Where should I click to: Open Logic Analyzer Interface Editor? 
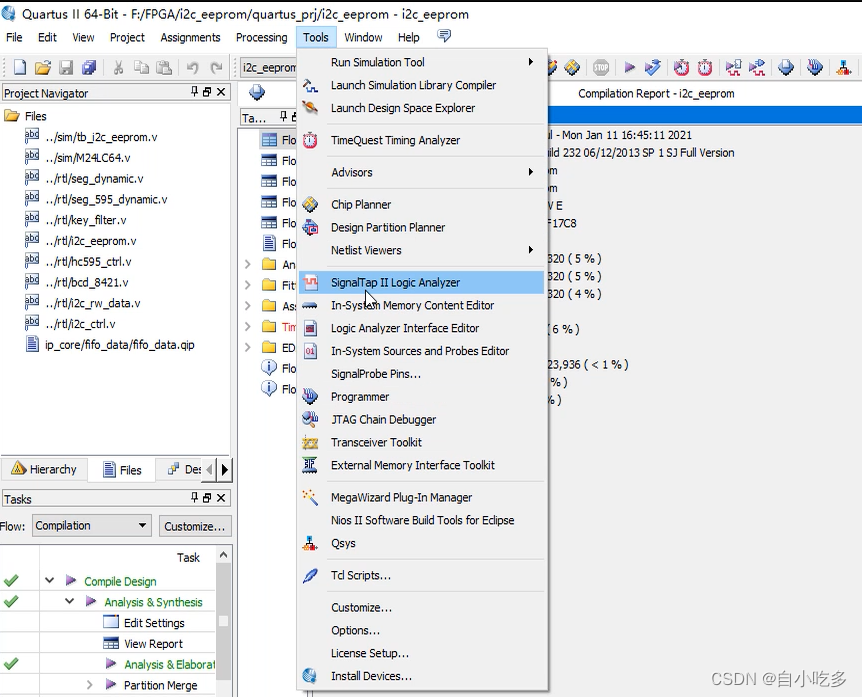click(x=422, y=328)
